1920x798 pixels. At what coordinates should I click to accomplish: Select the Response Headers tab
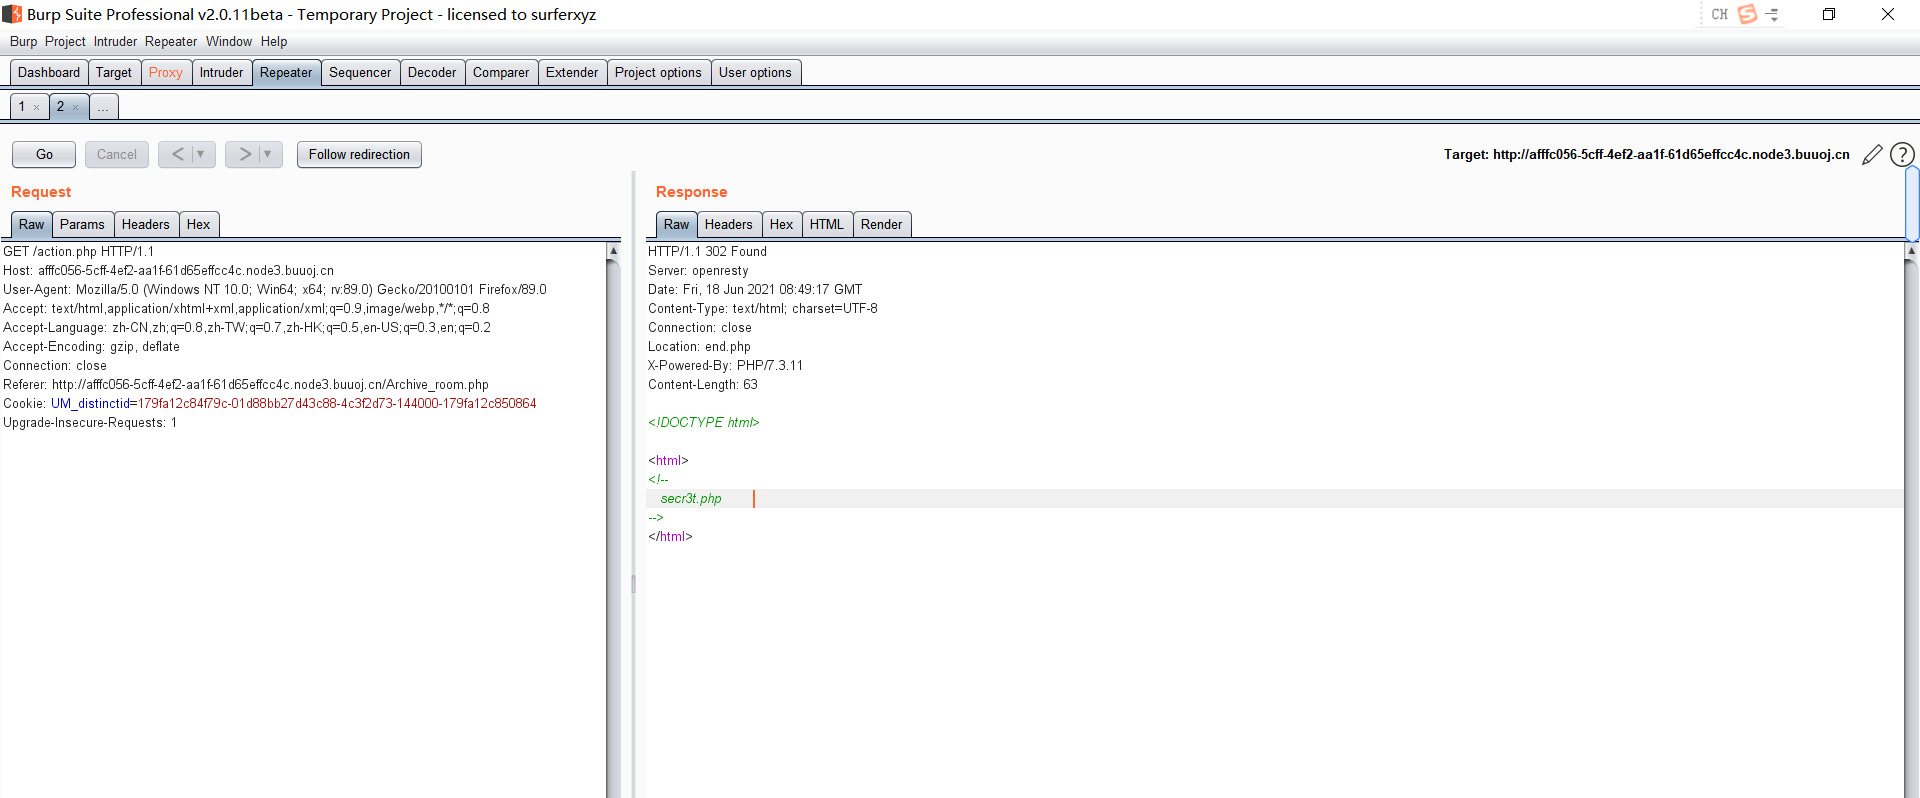729,224
